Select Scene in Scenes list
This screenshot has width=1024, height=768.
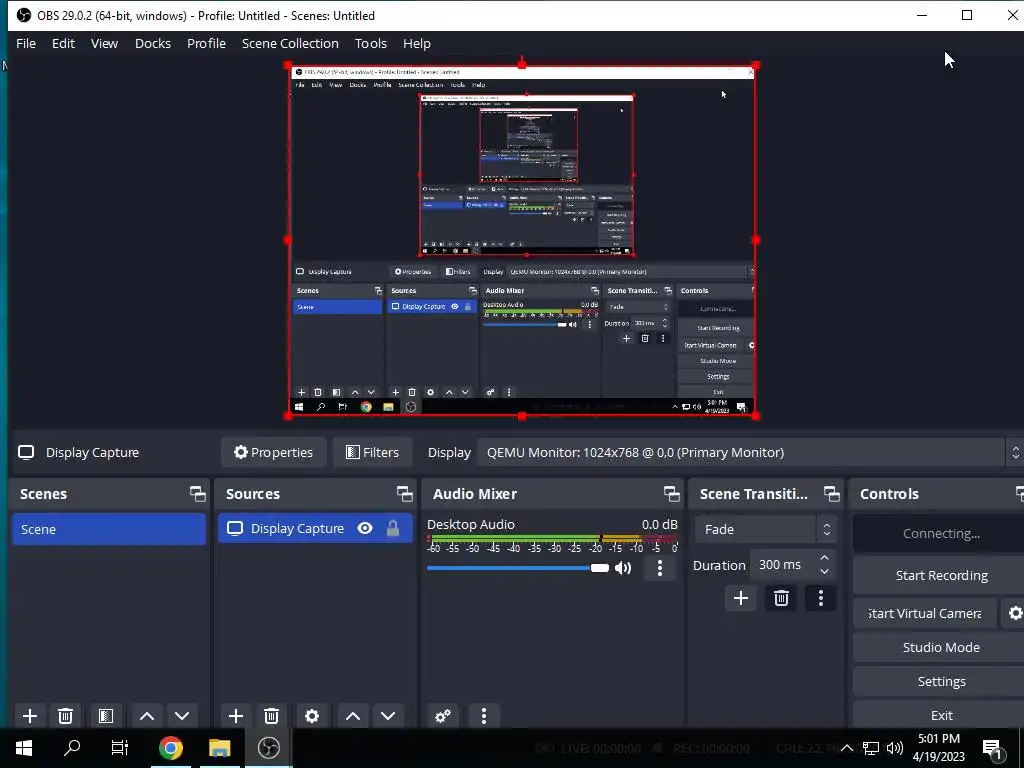pos(108,529)
